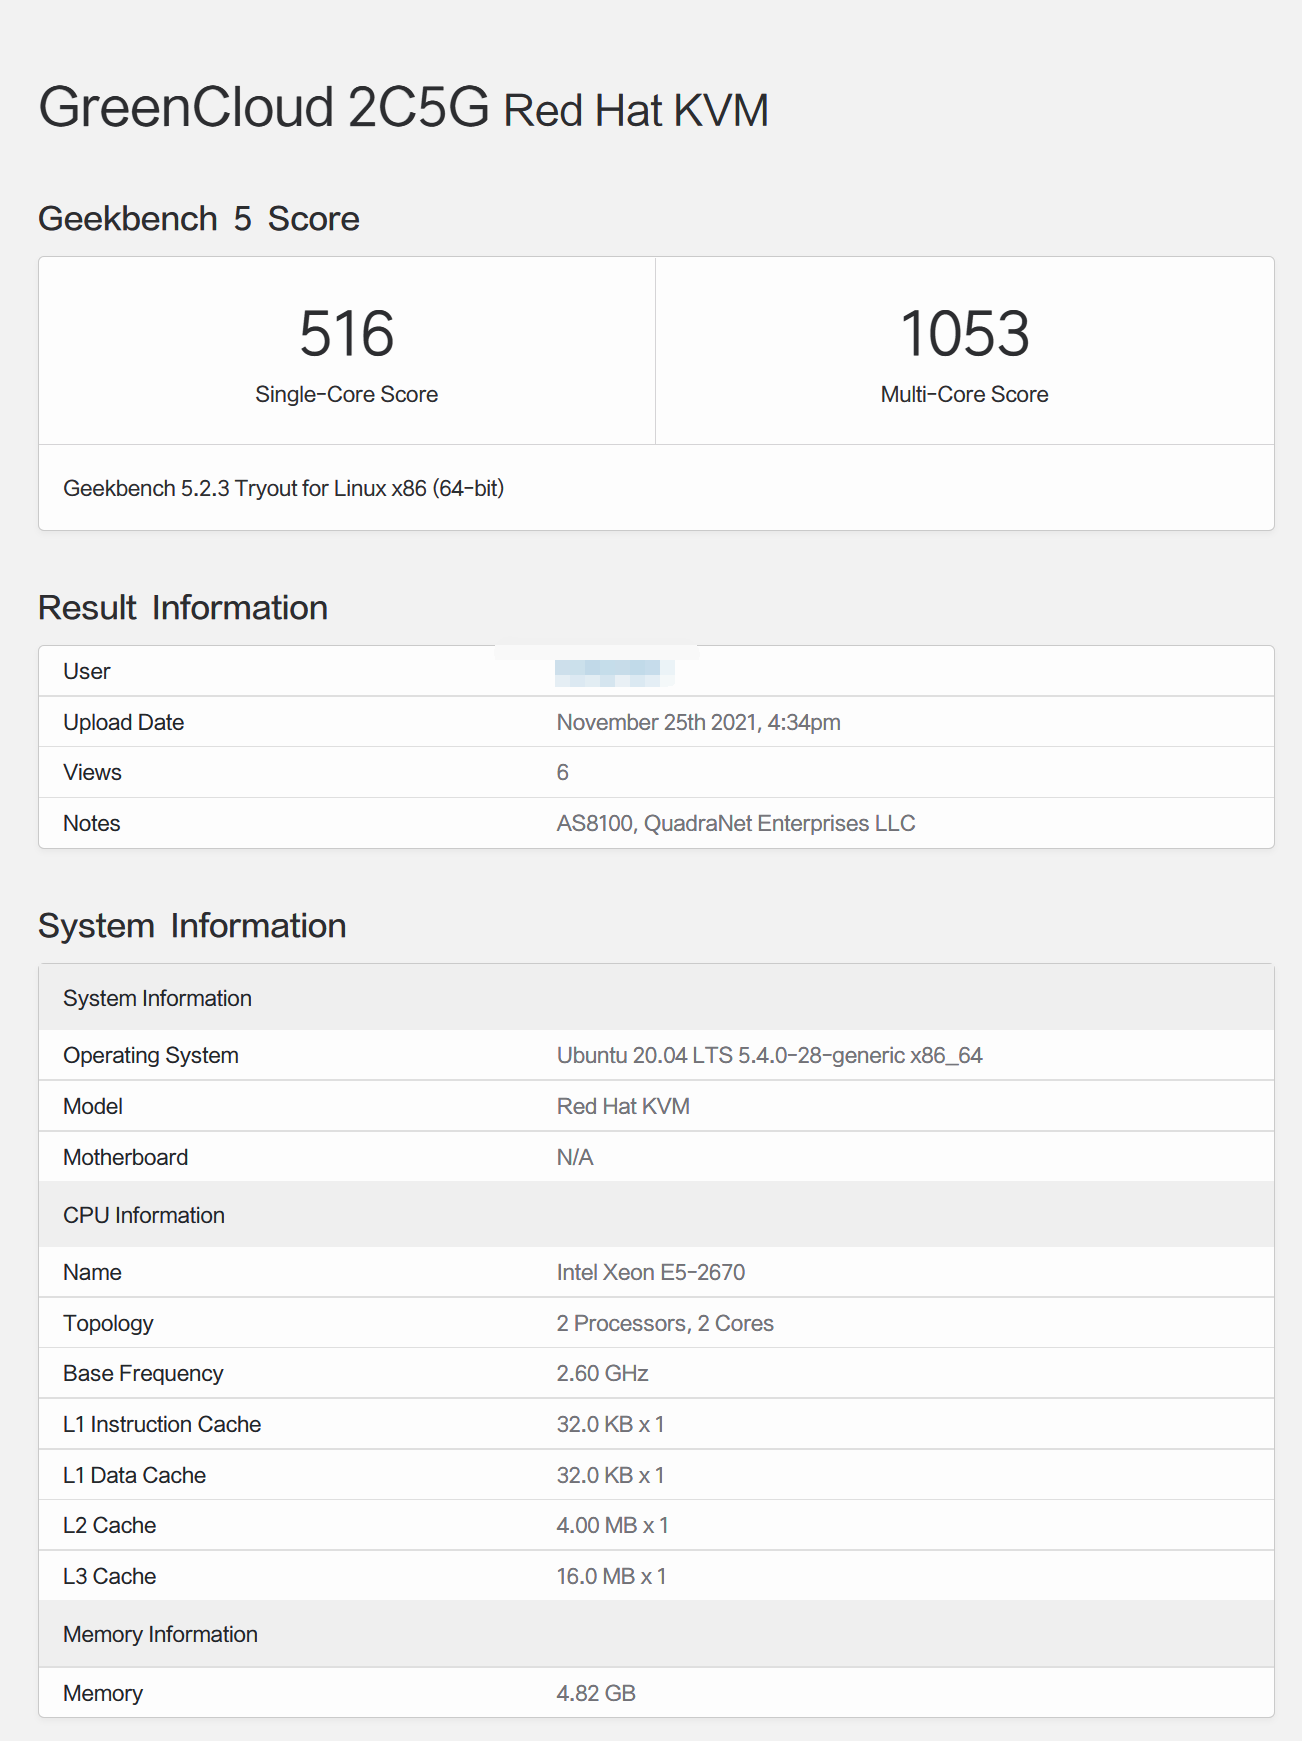Click the 'Motherboard' label
This screenshot has width=1302, height=1741.
point(126,1158)
